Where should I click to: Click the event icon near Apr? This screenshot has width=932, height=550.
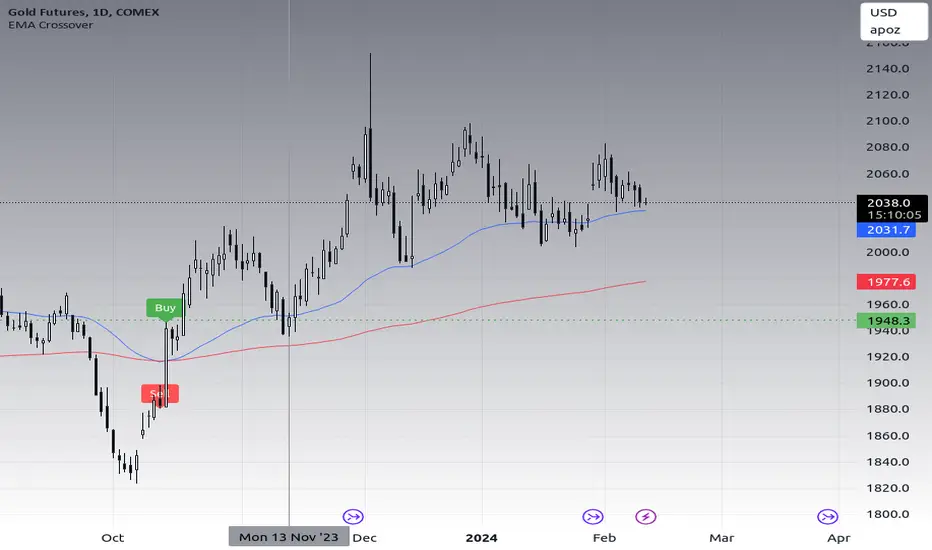(x=827, y=516)
